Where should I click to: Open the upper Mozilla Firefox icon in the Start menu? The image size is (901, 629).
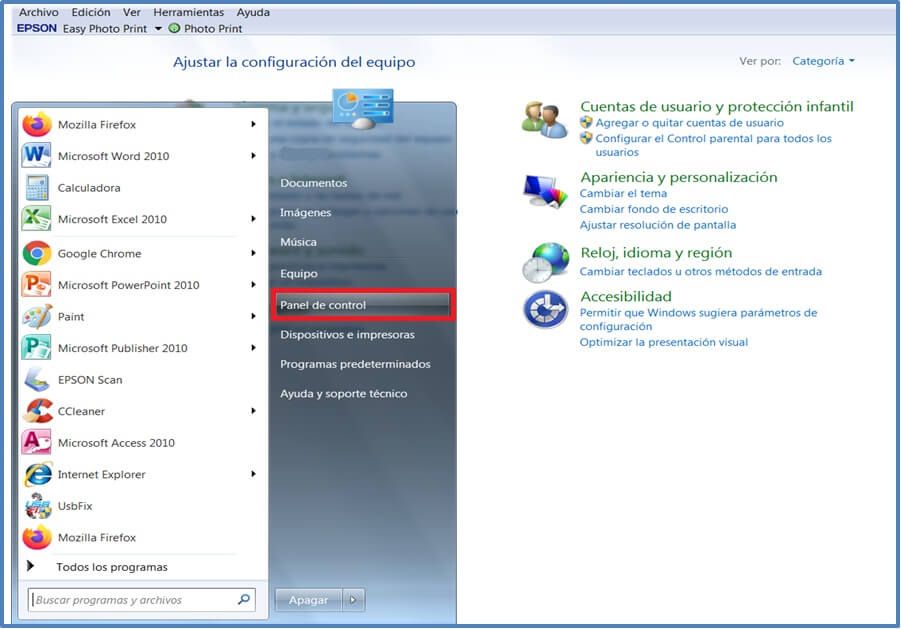tap(37, 125)
